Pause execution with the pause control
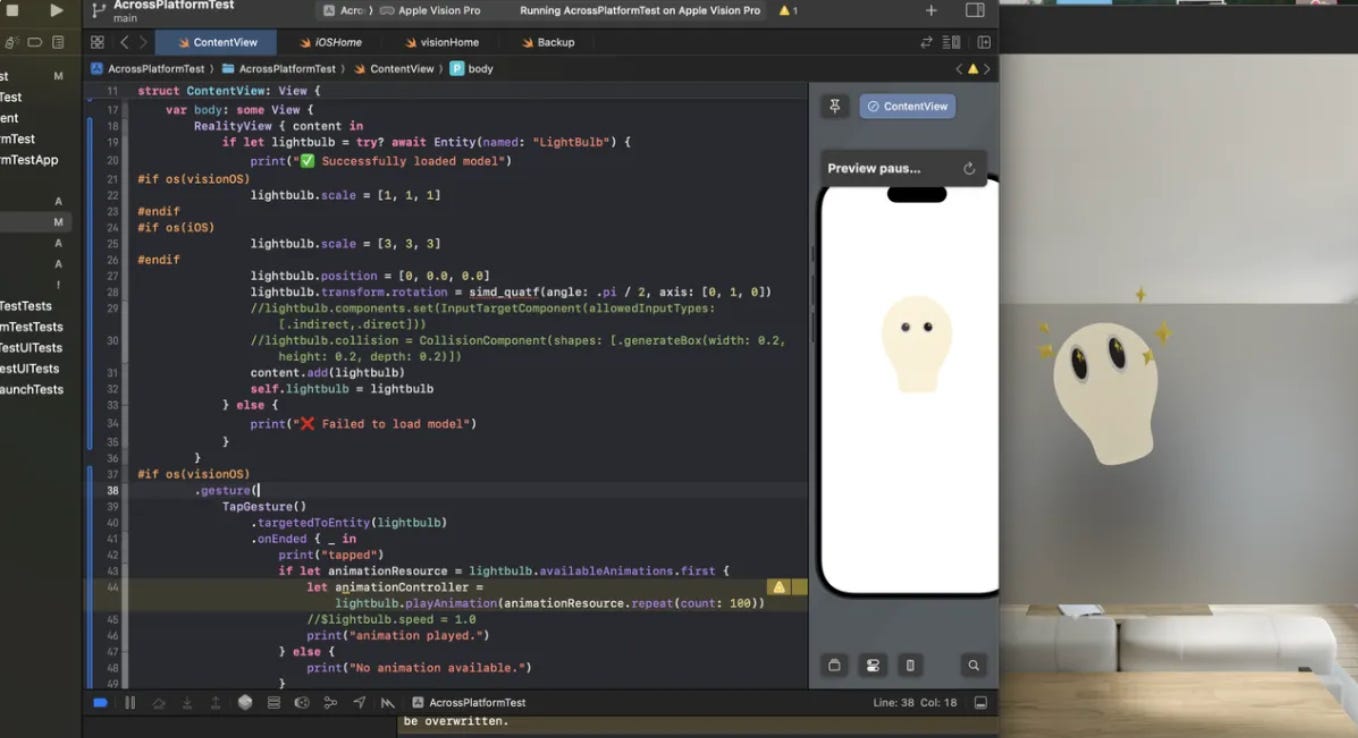 point(129,702)
